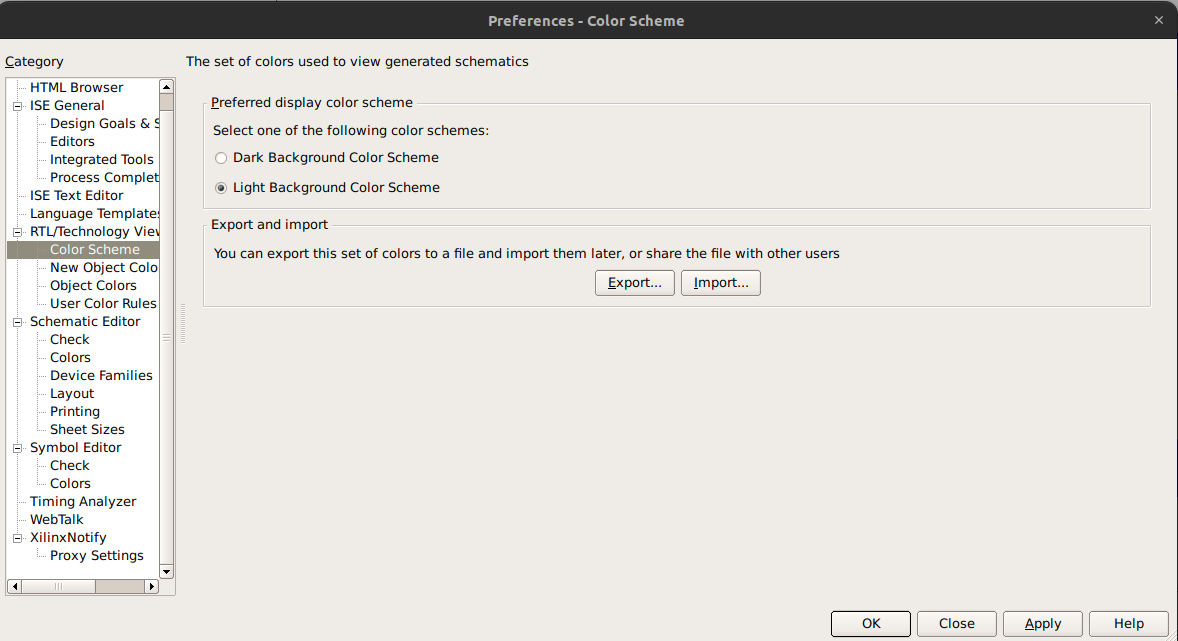Collapse the ISE General tree node
Image resolution: width=1178 pixels, height=641 pixels.
click(x=17, y=106)
